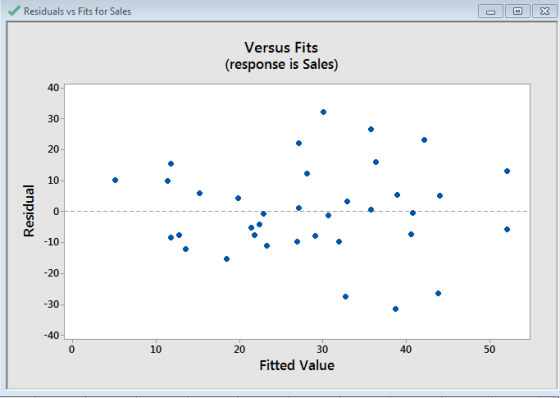
Task: Click the leftmost data point near fitted value 5
Action: click(x=115, y=180)
